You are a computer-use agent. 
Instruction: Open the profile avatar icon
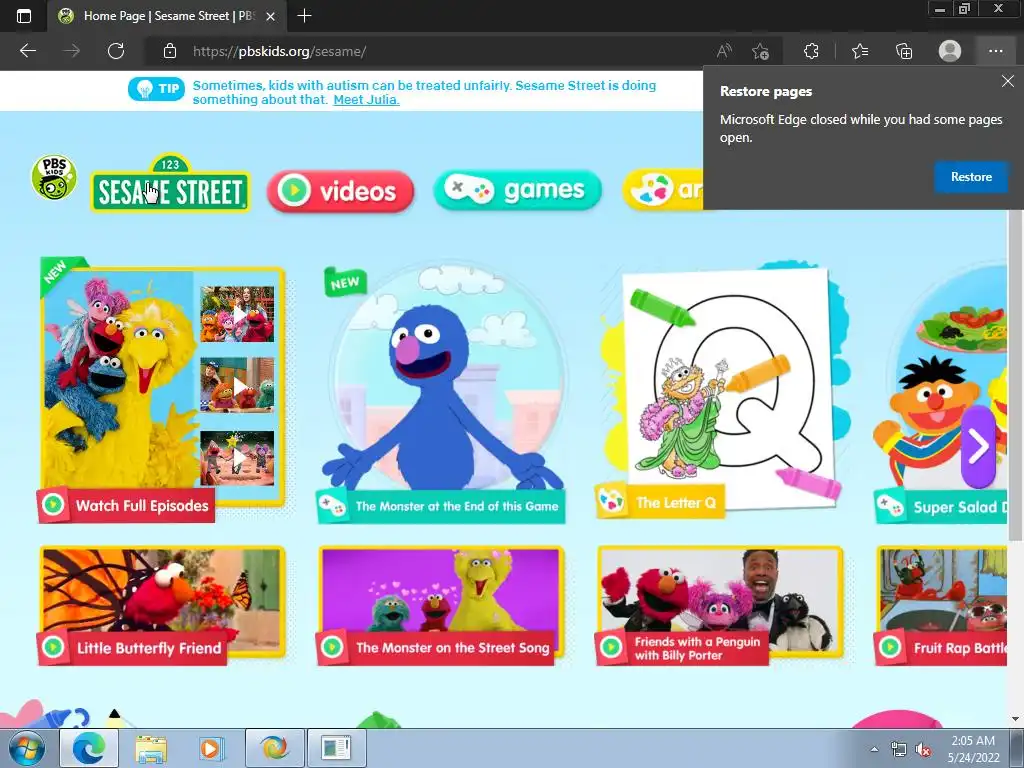950,51
